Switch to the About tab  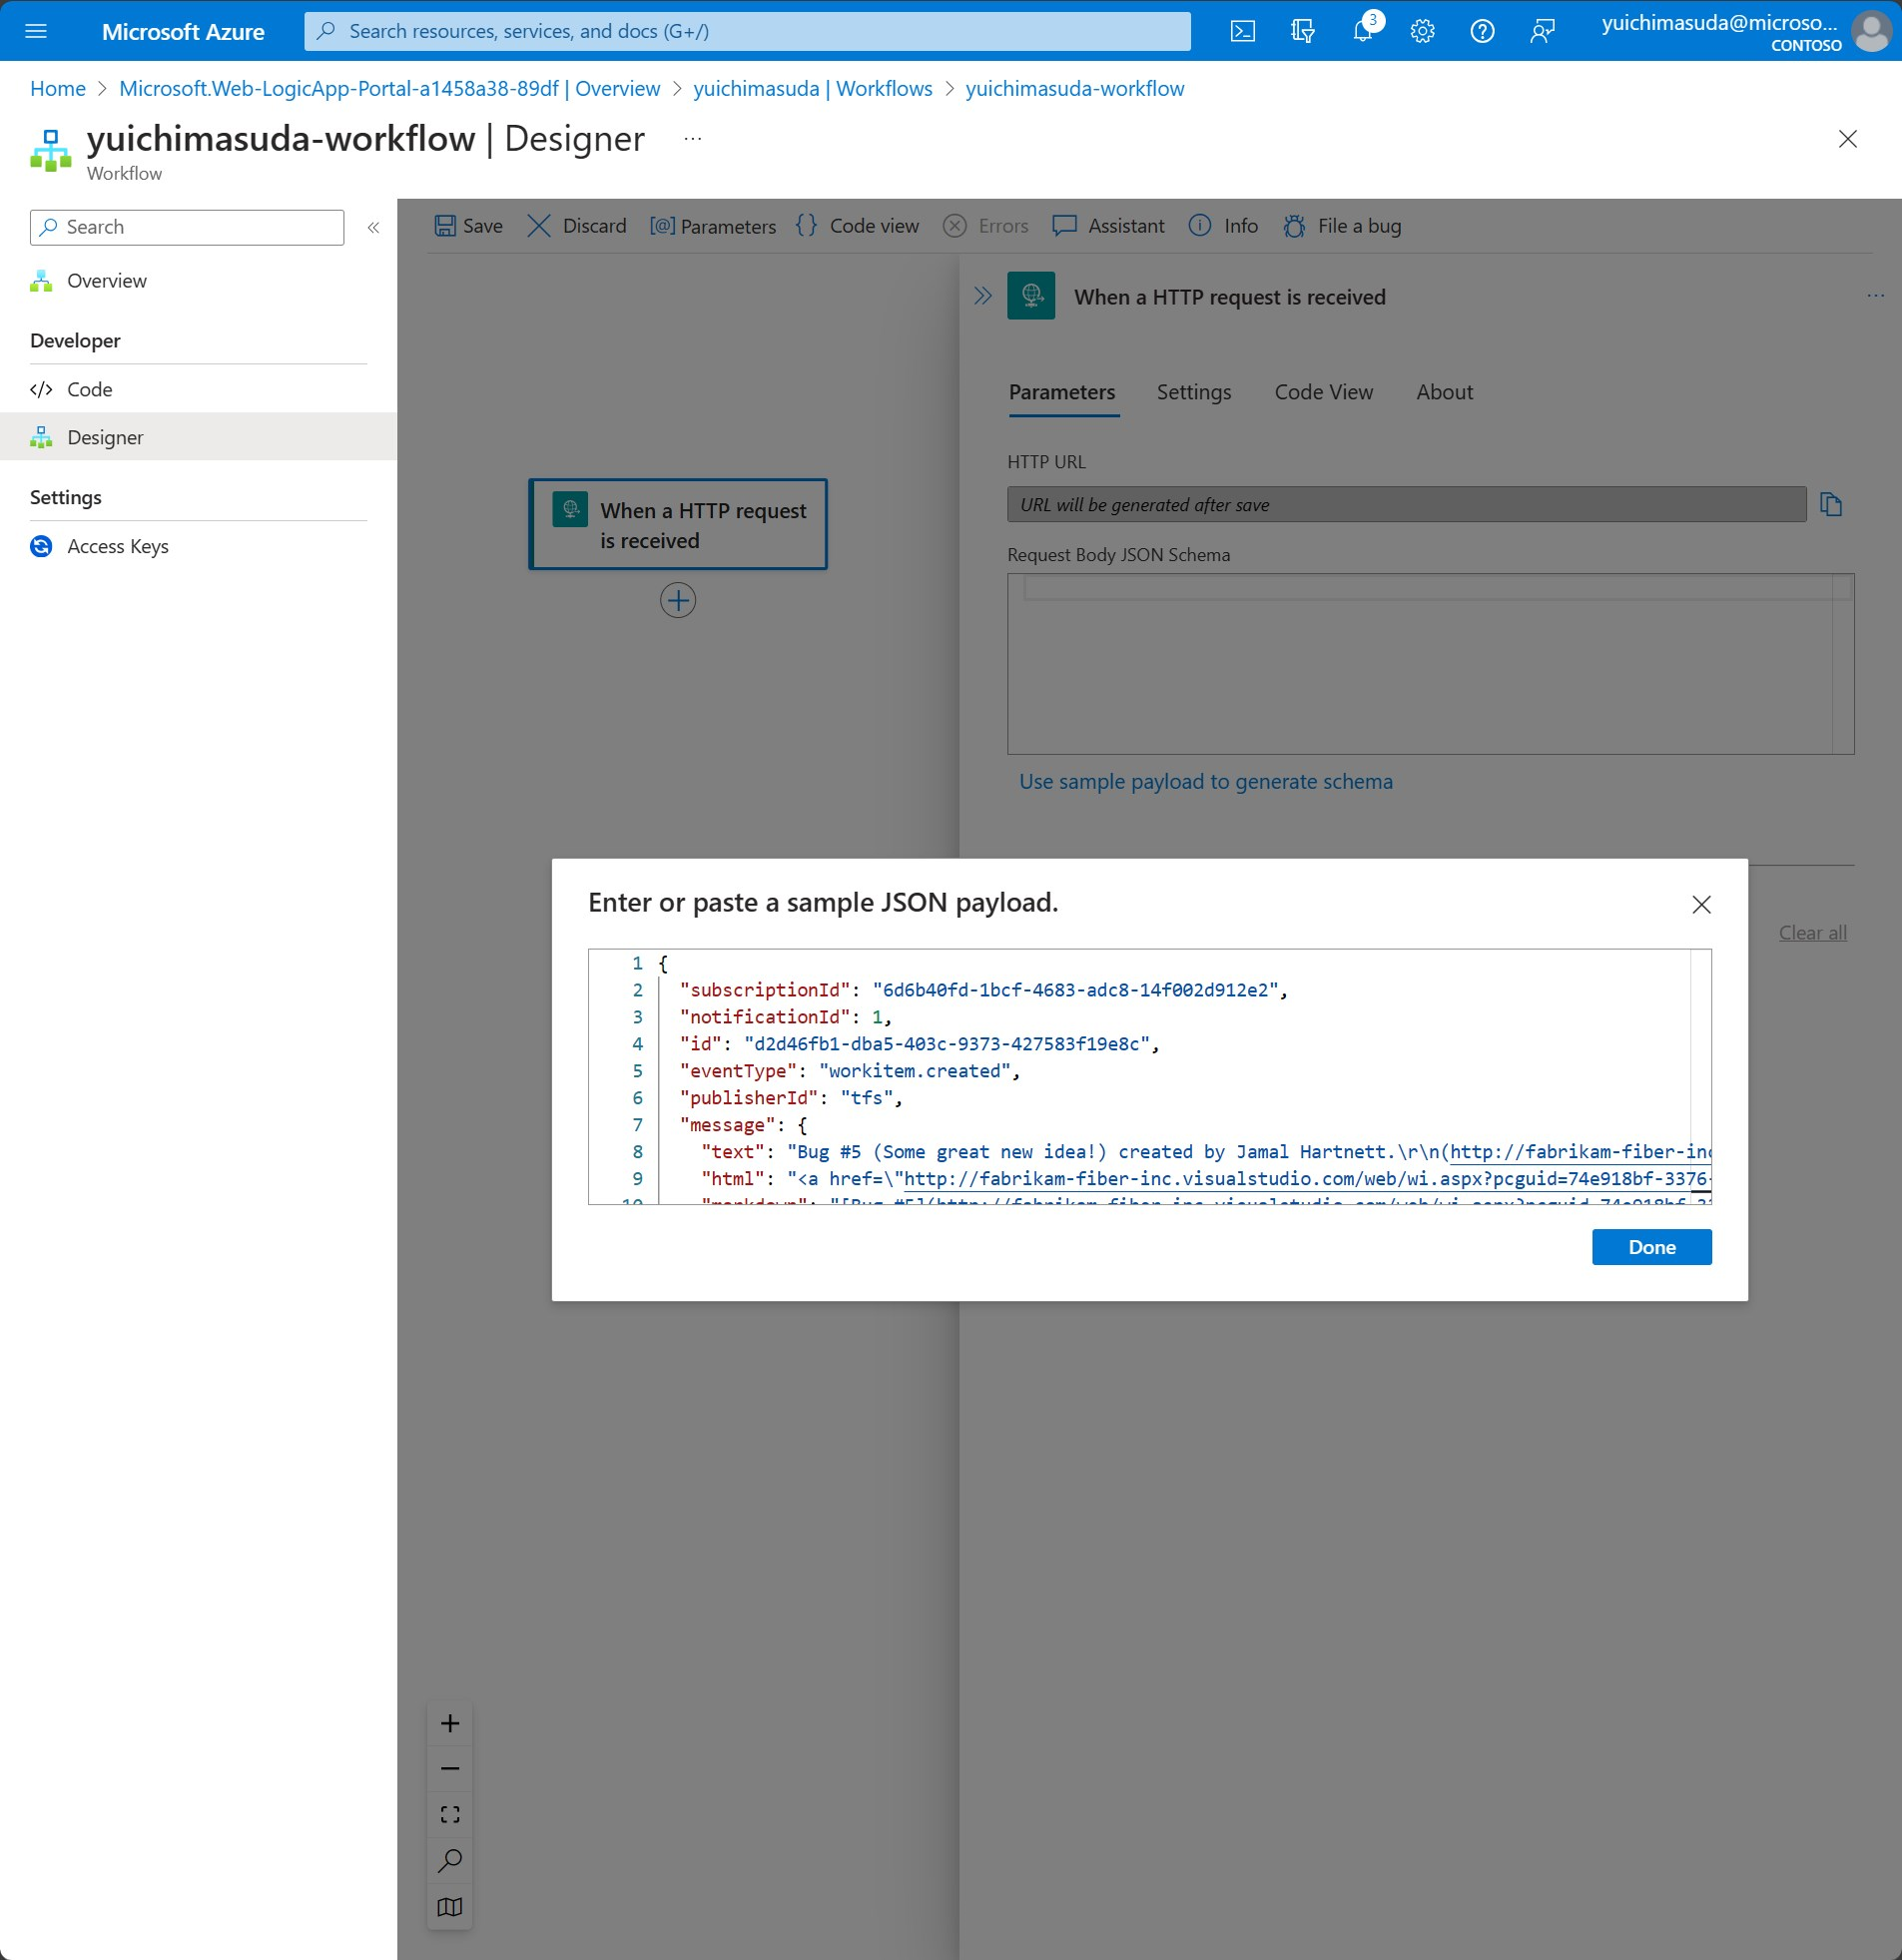[x=1444, y=392]
